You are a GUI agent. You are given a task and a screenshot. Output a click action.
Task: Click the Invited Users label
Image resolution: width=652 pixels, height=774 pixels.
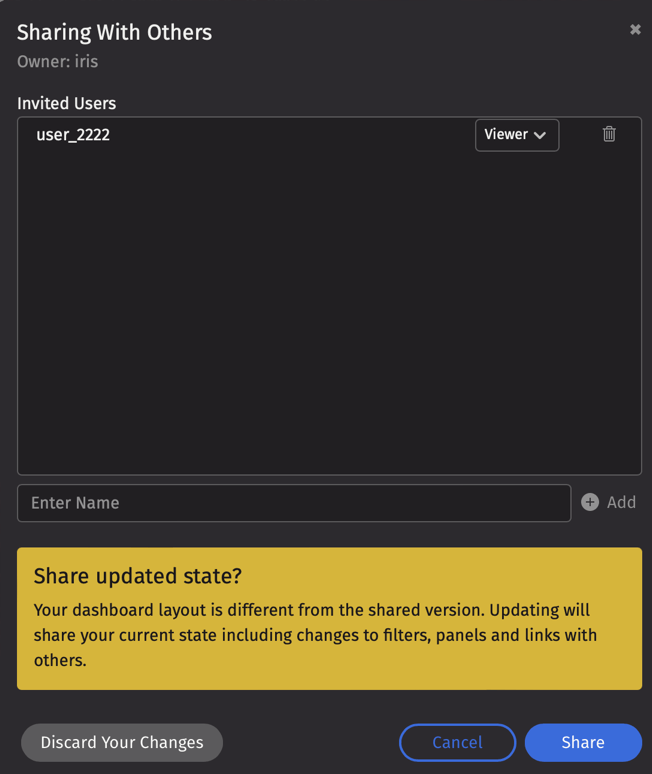(x=66, y=103)
